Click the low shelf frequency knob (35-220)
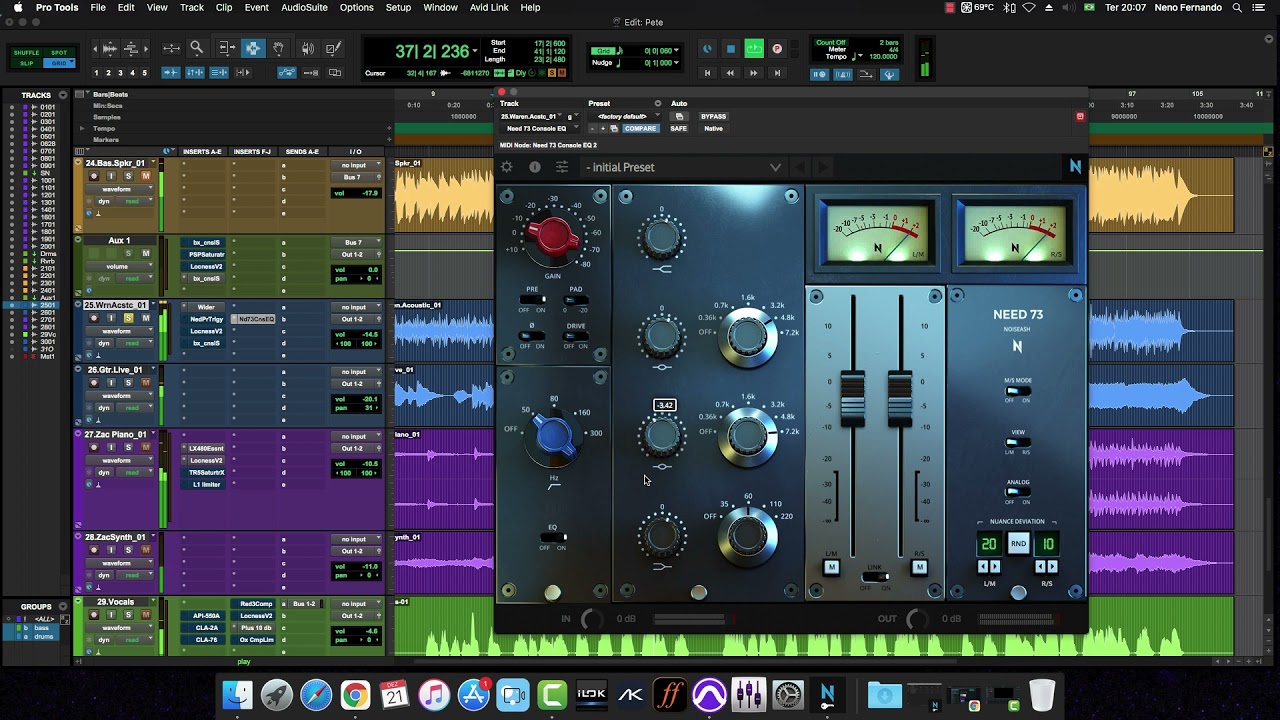This screenshot has height=720, width=1280. [x=747, y=534]
